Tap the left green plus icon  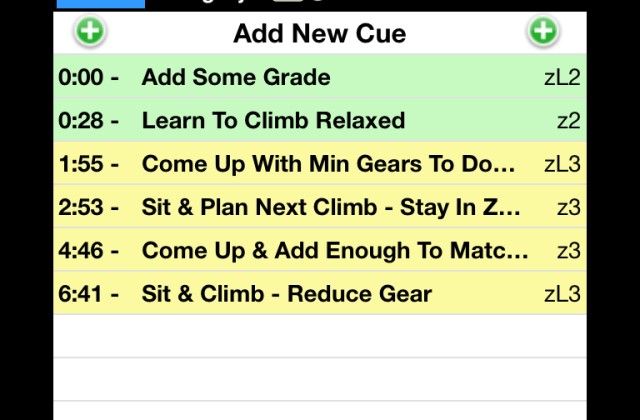click(90, 31)
